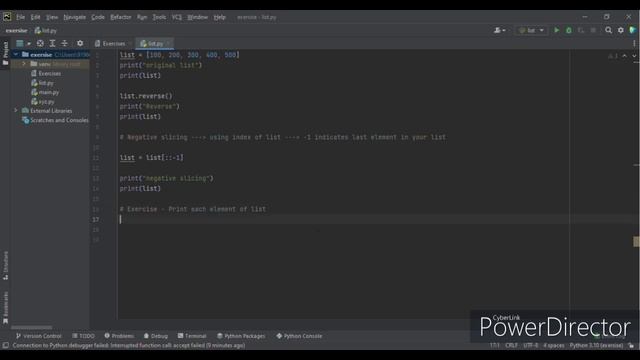Open the Bookmarks side tool window
Image resolution: width=640 pixels, height=360 pixels.
(5, 308)
